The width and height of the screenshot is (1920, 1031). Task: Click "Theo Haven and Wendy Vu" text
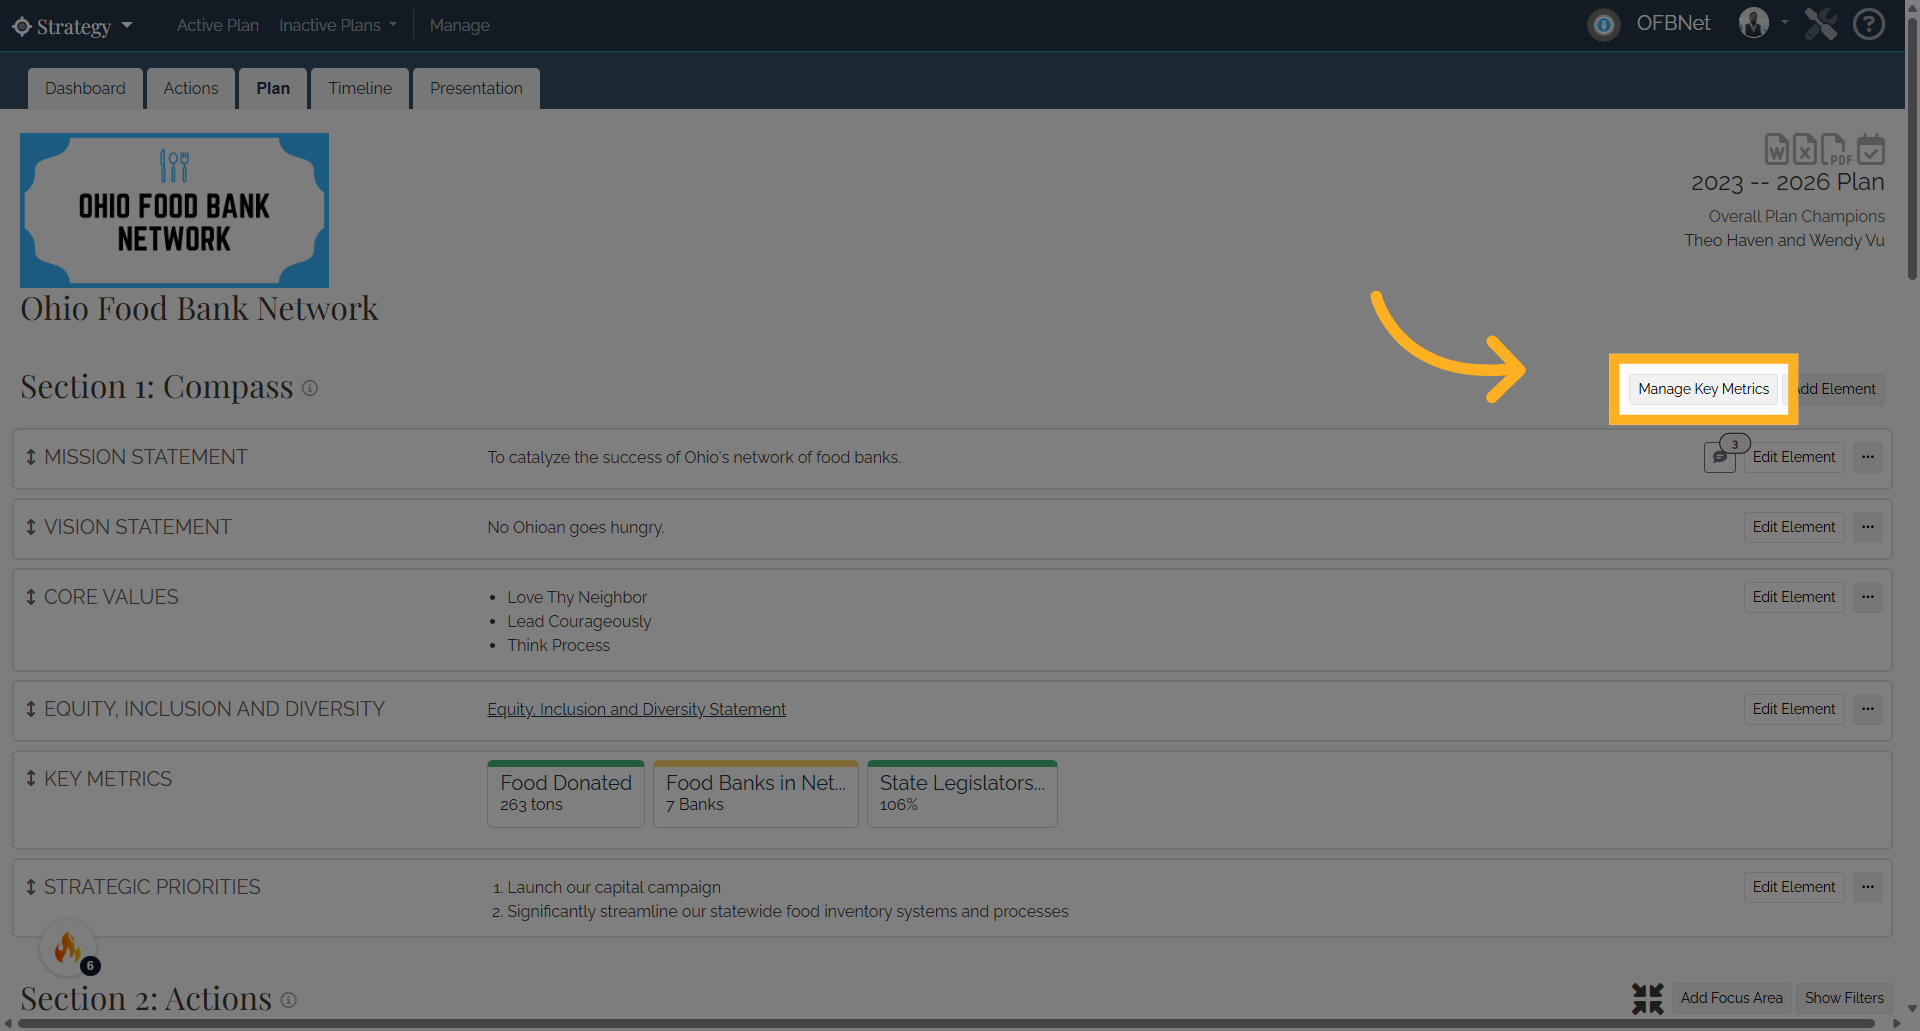click(x=1784, y=240)
